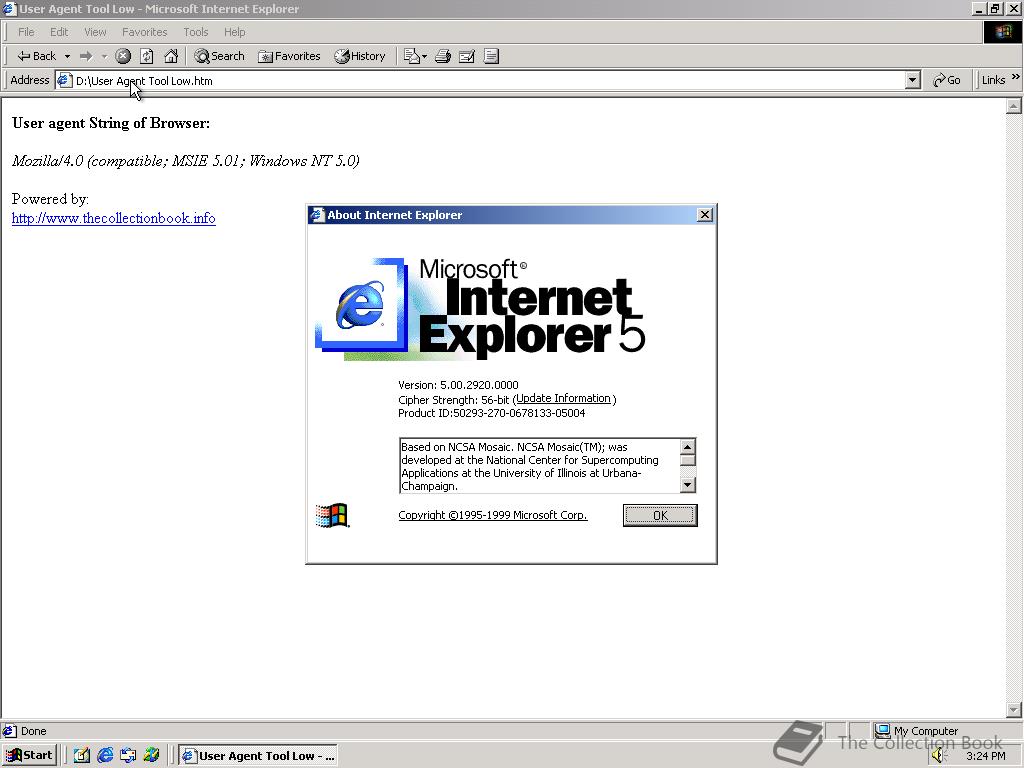
Task: Open the Favorites sidebar
Action: click(289, 56)
